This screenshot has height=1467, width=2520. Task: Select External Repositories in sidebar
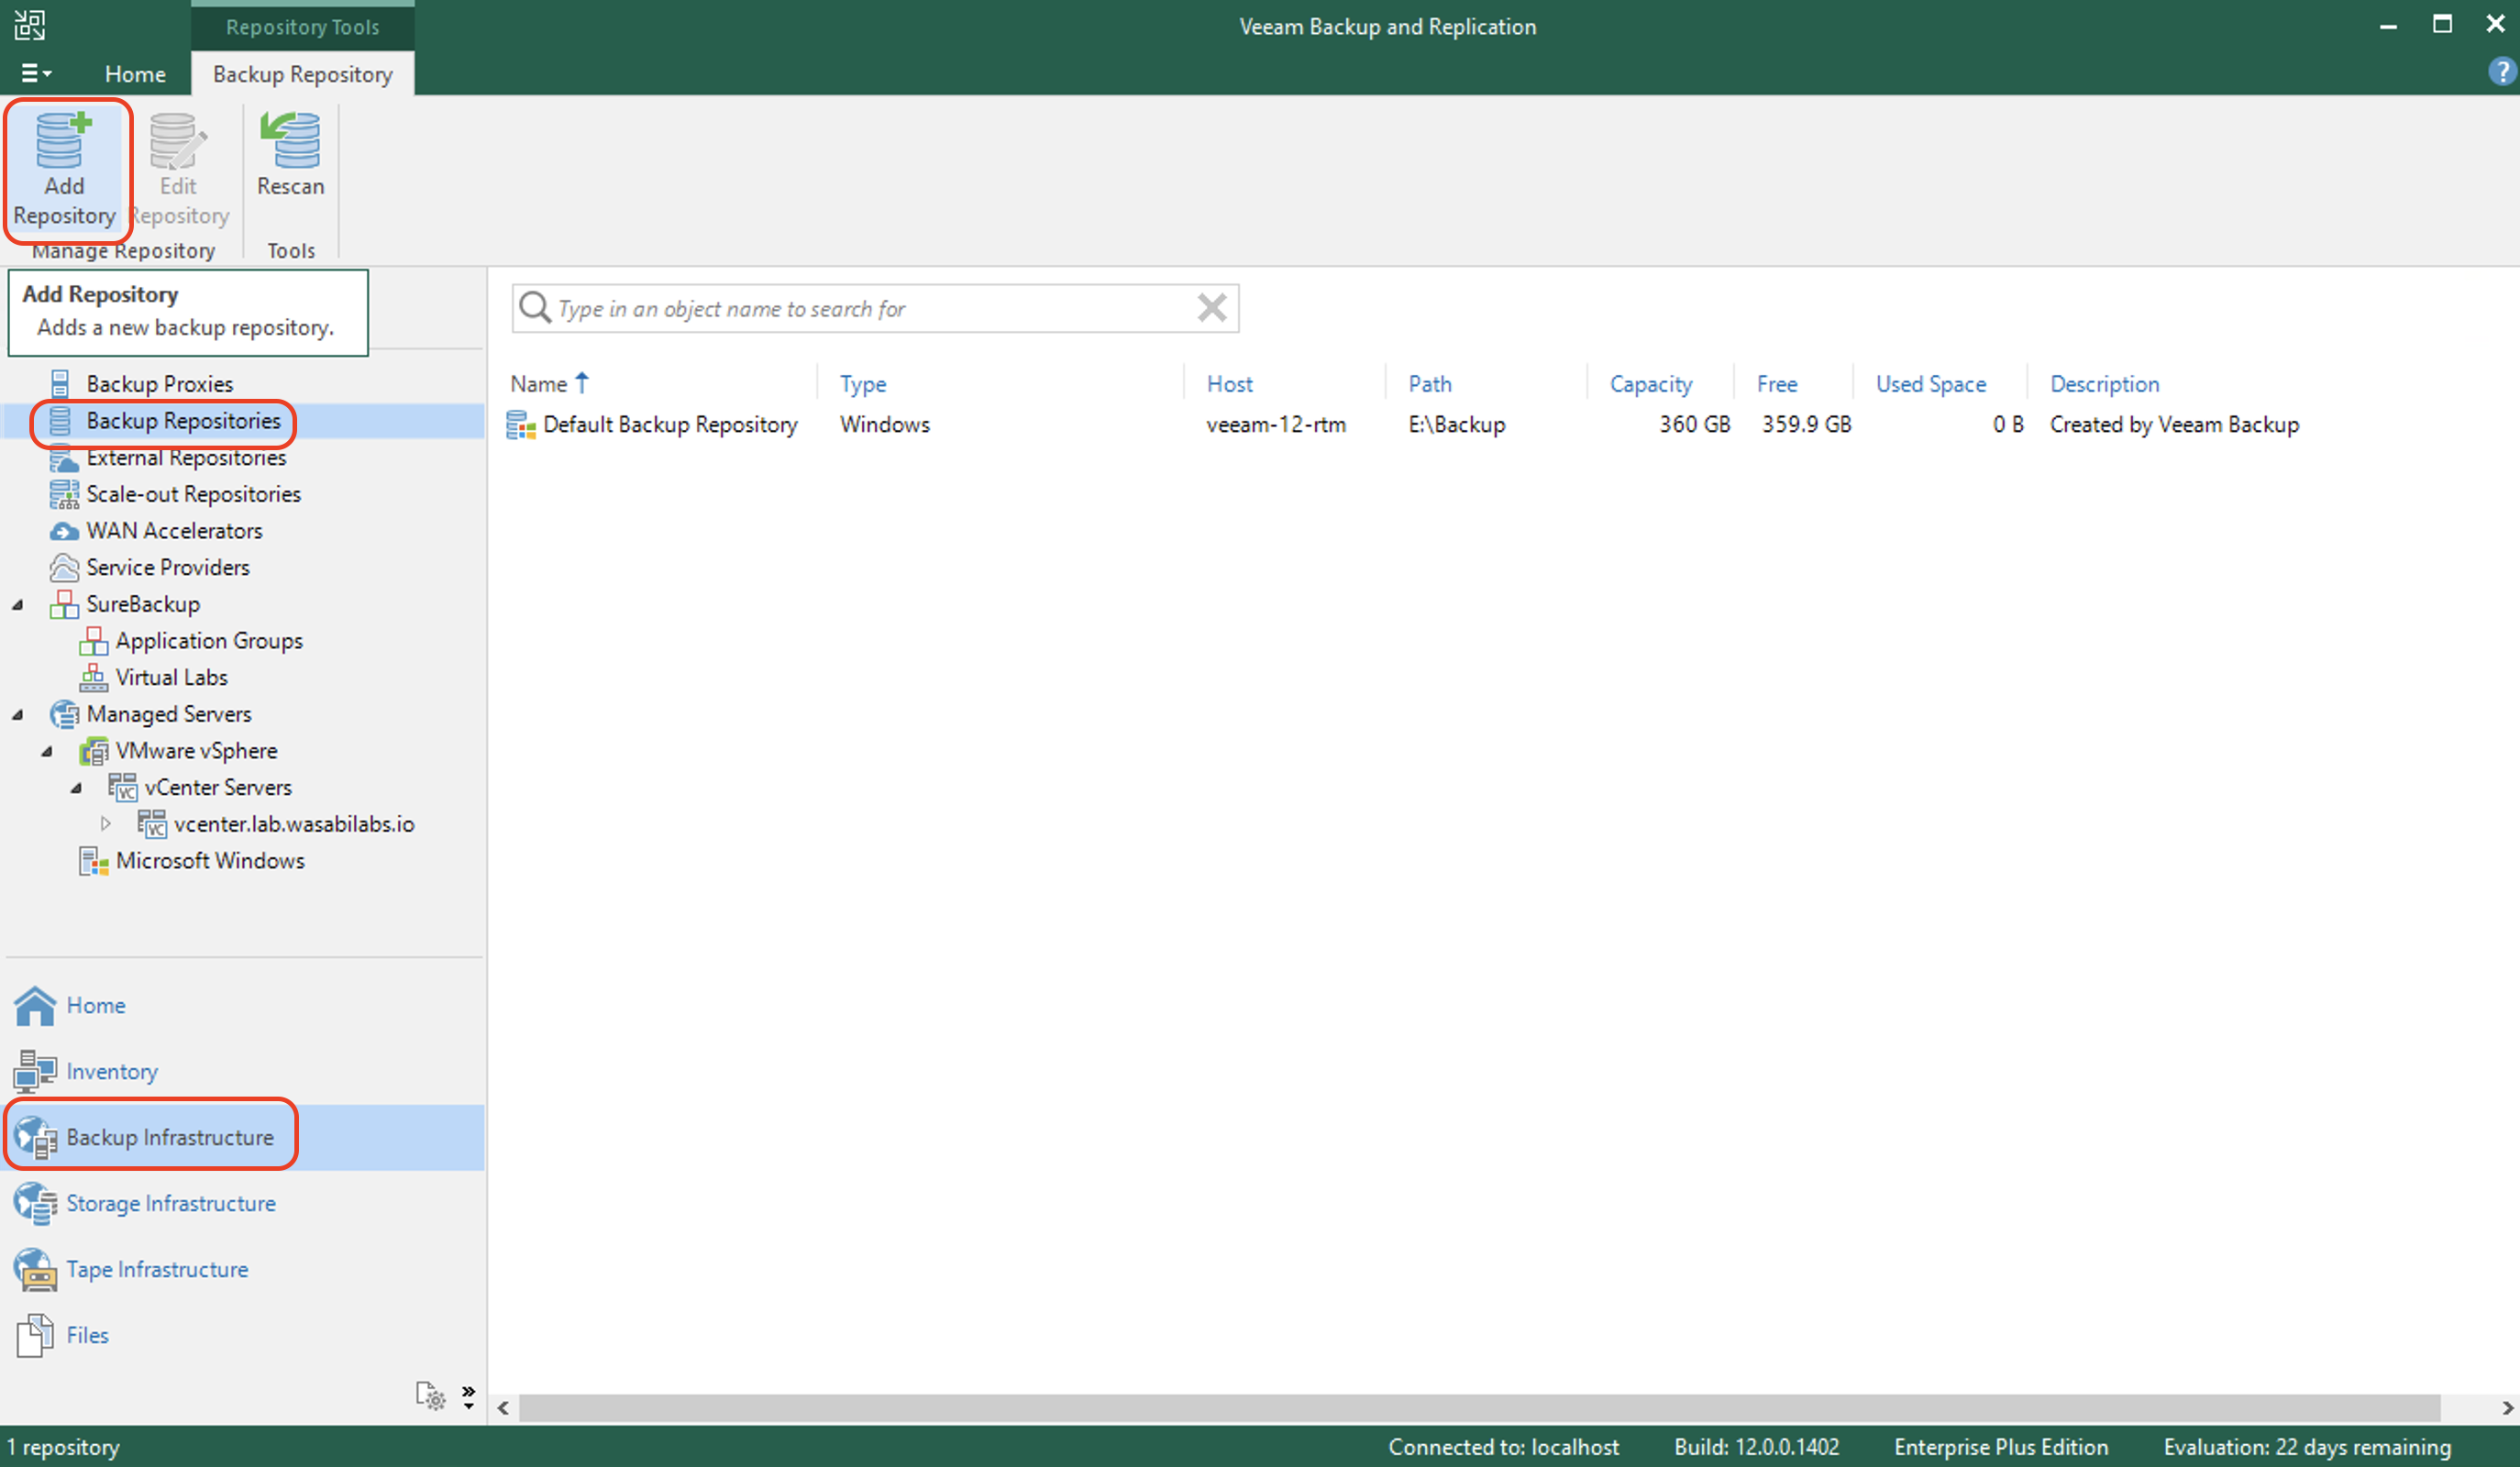(x=185, y=456)
